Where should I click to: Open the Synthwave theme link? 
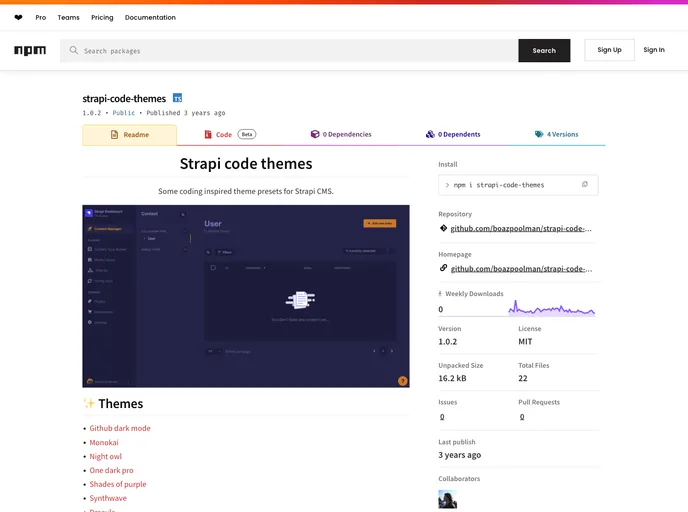click(x=108, y=498)
